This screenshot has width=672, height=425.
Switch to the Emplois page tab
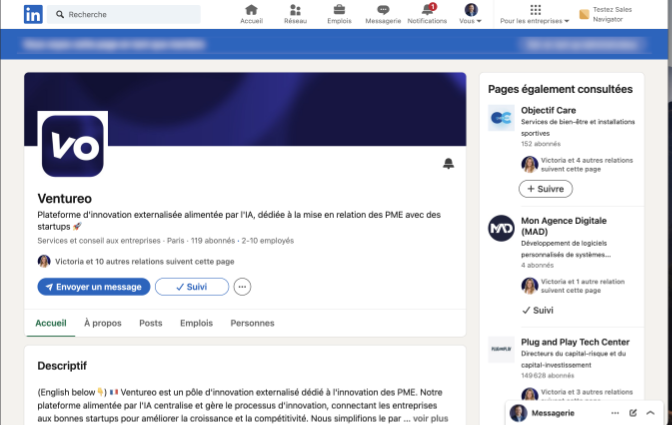[196, 323]
